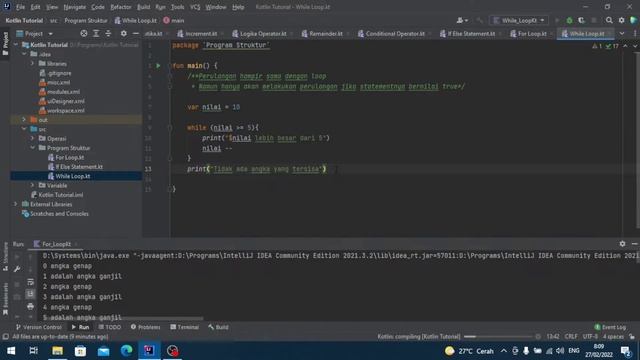Click the Build tool window button

pyautogui.click(x=218, y=327)
